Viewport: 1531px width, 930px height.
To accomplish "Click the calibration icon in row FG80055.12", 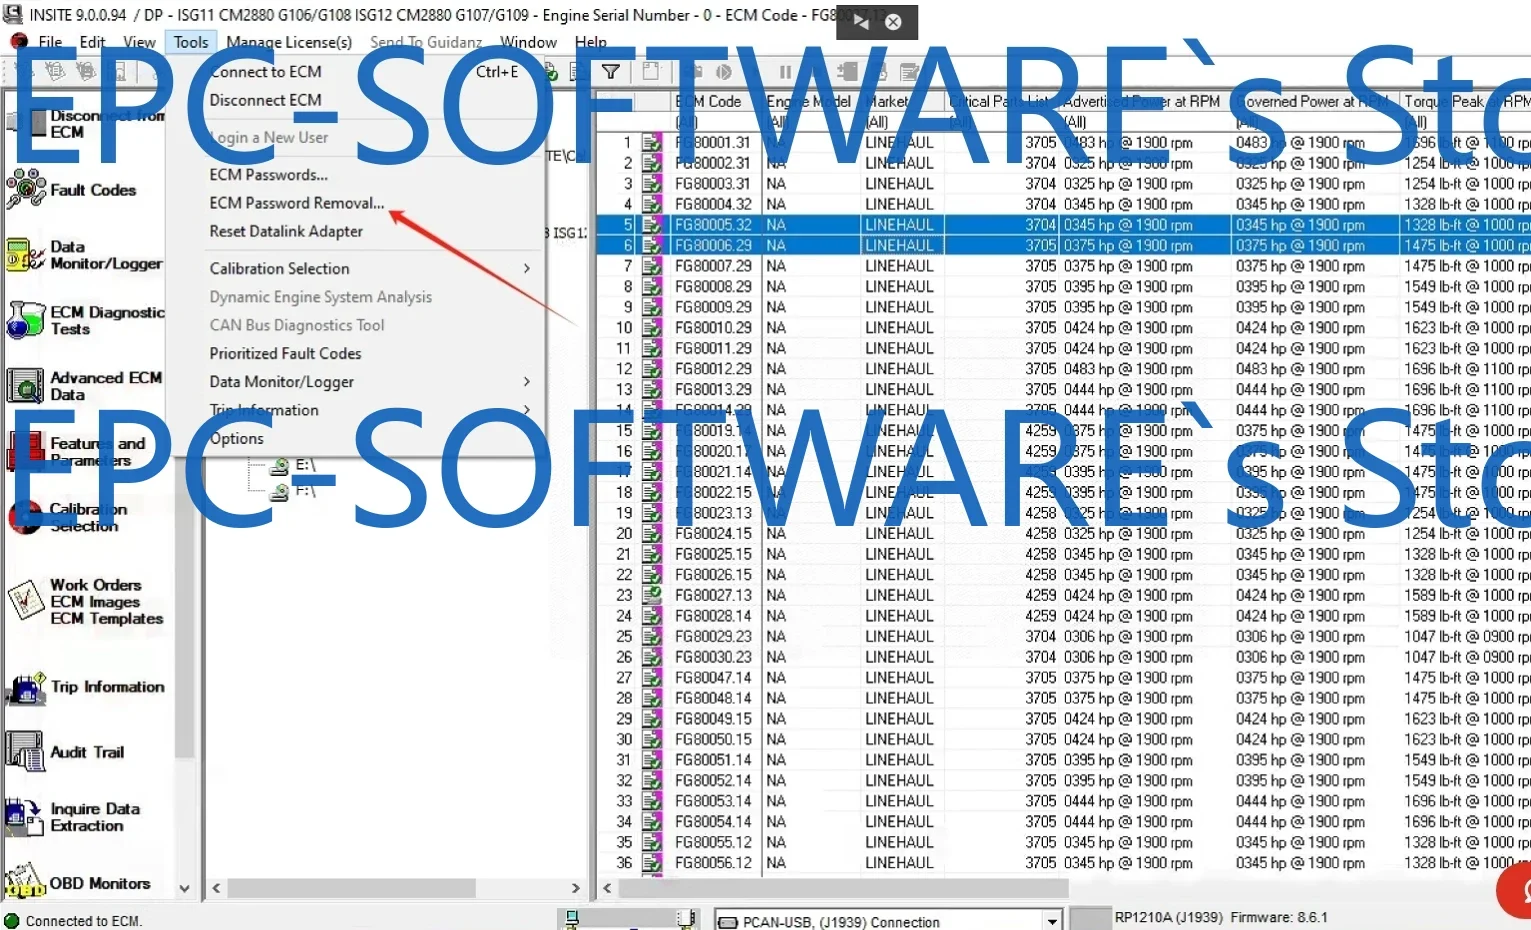I will click(x=652, y=842).
